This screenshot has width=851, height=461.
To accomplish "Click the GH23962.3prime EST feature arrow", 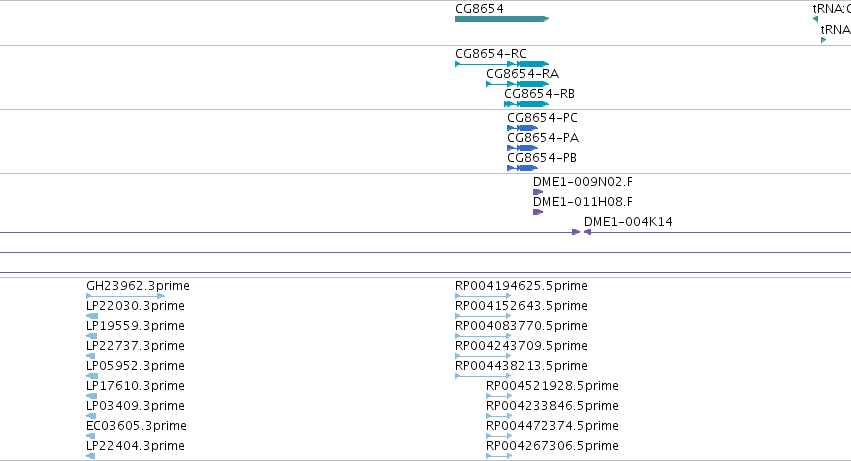I will [x=125, y=296].
